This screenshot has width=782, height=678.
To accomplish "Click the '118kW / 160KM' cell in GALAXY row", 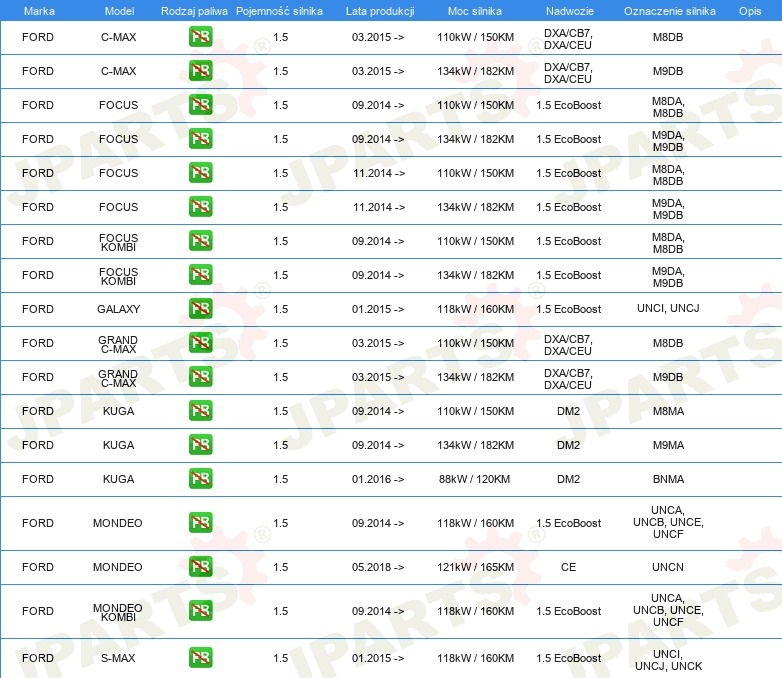I will tap(475, 309).
